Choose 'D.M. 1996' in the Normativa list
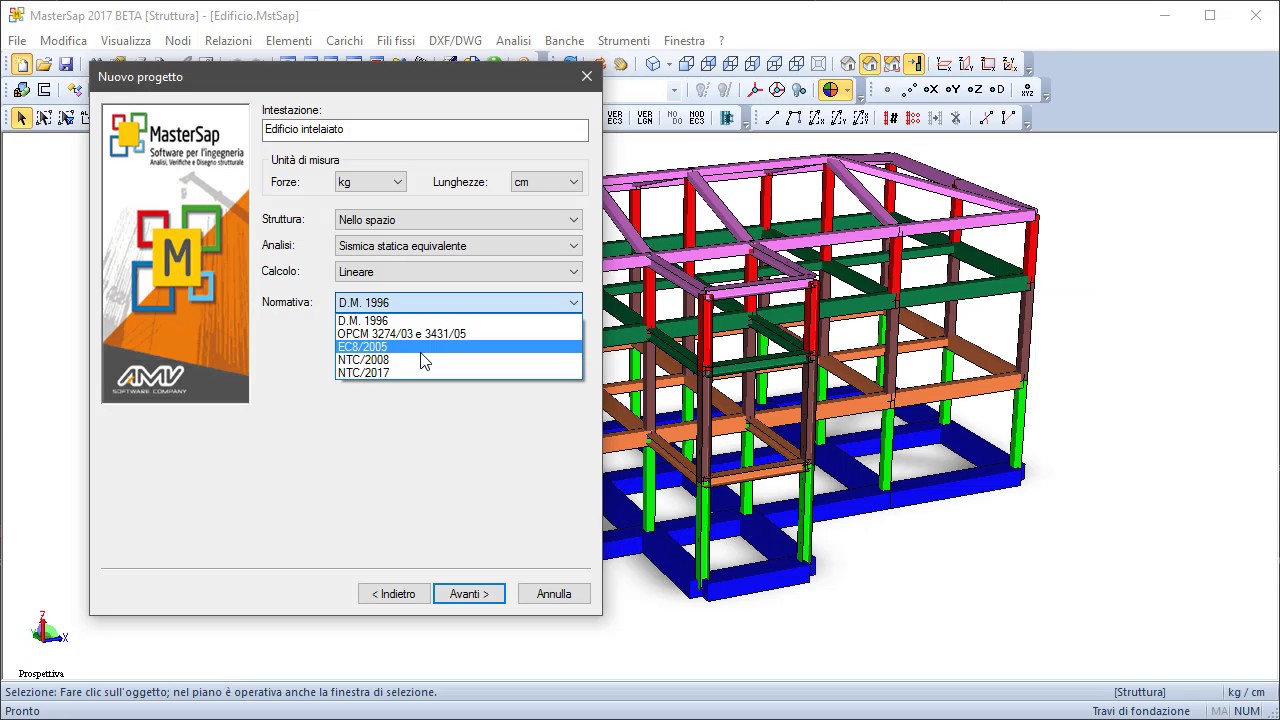This screenshot has width=1280, height=720. coord(459,321)
